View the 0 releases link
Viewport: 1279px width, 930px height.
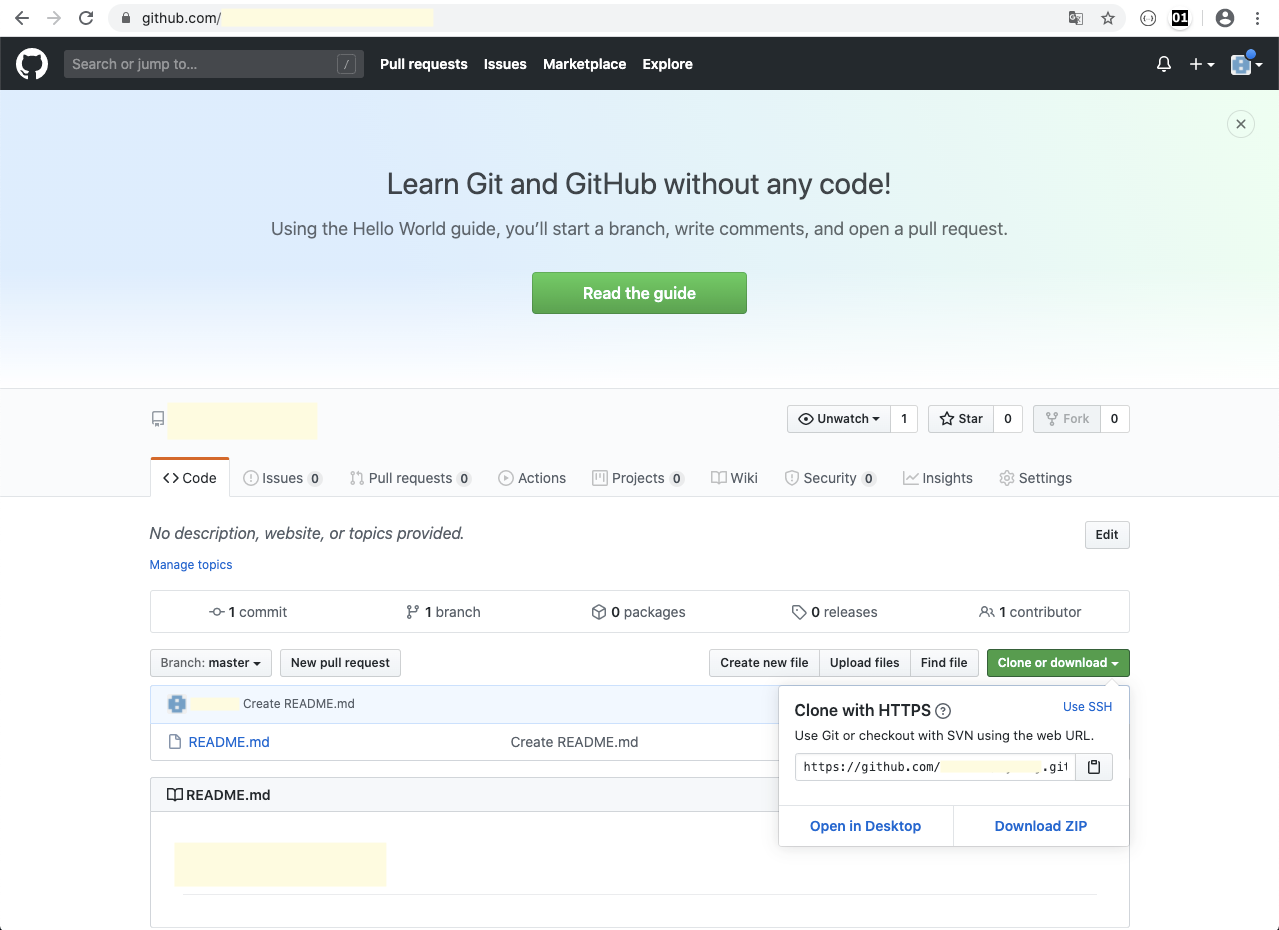click(x=834, y=612)
